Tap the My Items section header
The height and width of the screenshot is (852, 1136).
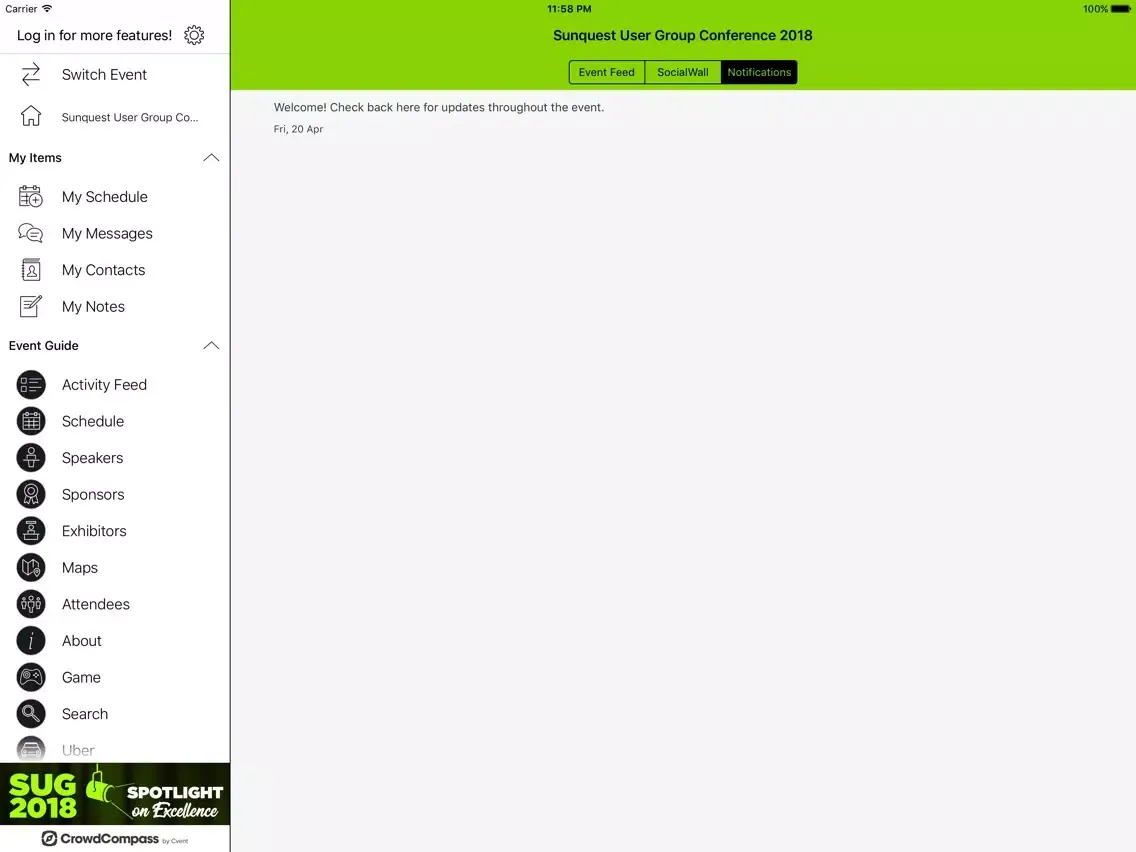tap(35, 157)
